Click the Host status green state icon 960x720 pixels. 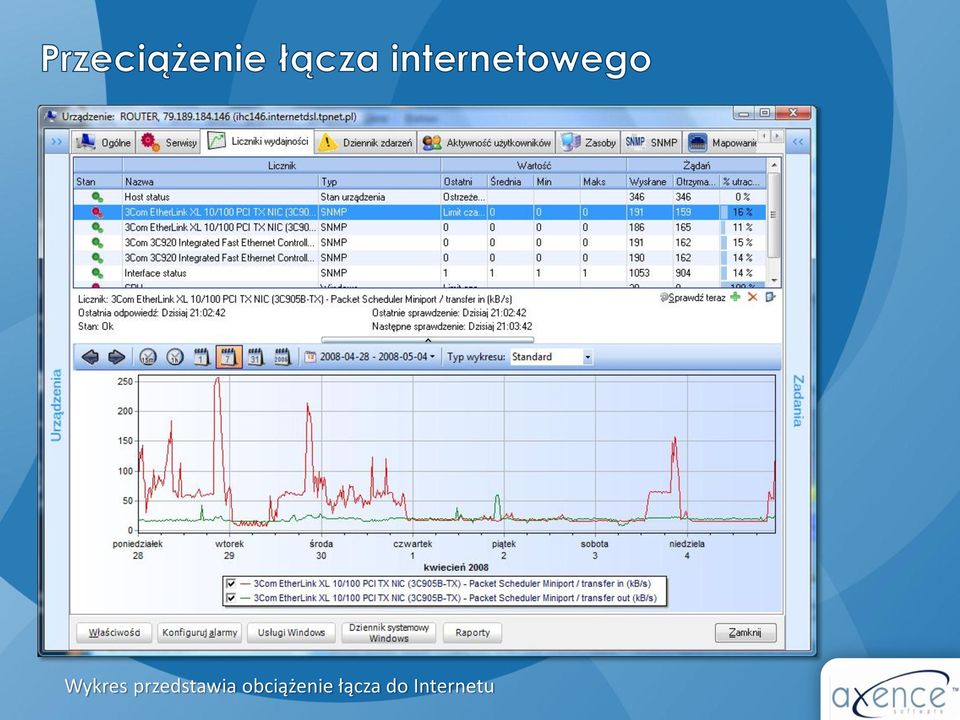coord(97,197)
